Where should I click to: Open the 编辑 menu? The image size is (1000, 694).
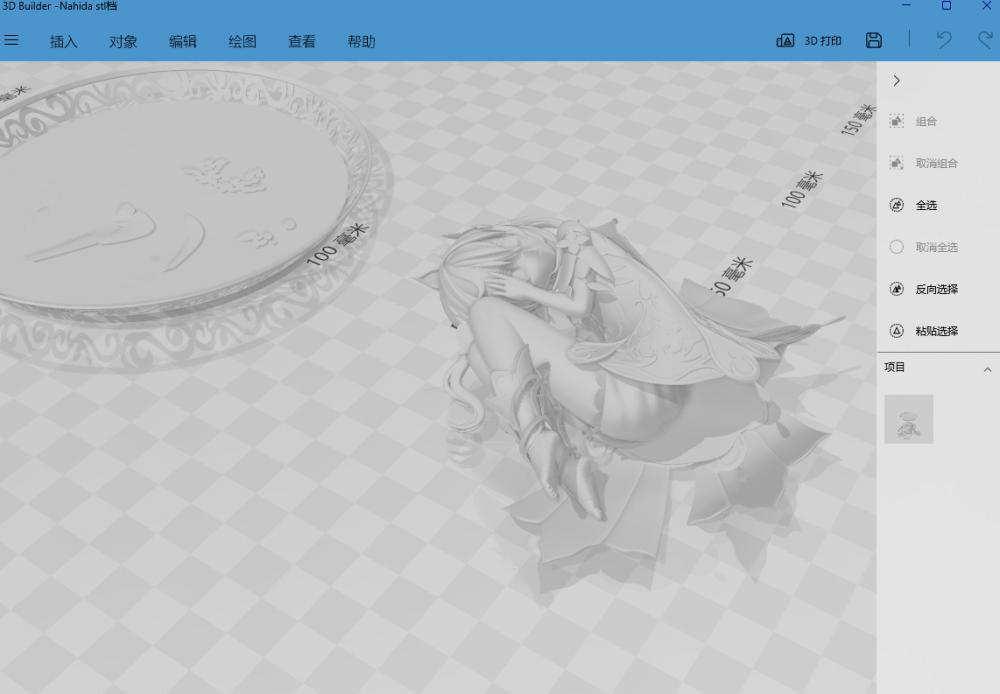click(182, 41)
